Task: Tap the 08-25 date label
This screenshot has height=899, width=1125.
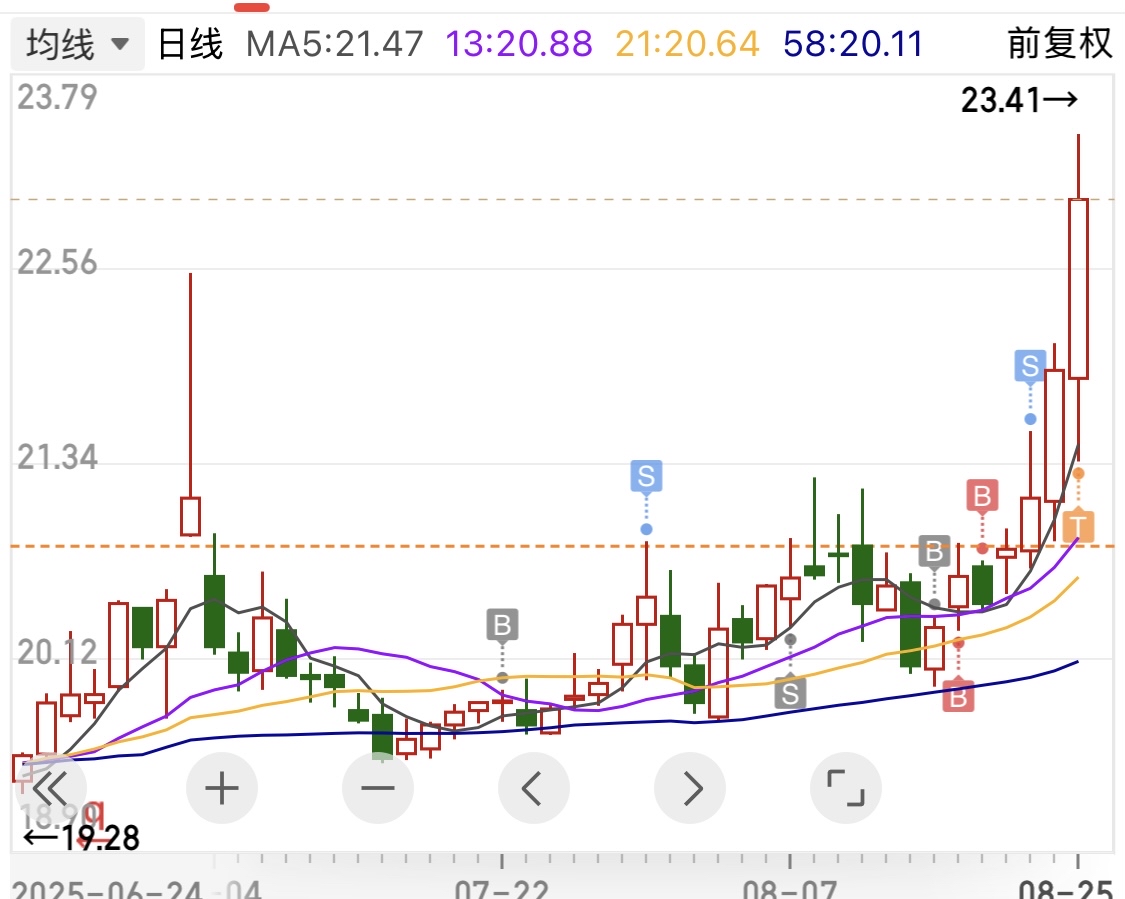Action: pyautogui.click(x=1065, y=890)
